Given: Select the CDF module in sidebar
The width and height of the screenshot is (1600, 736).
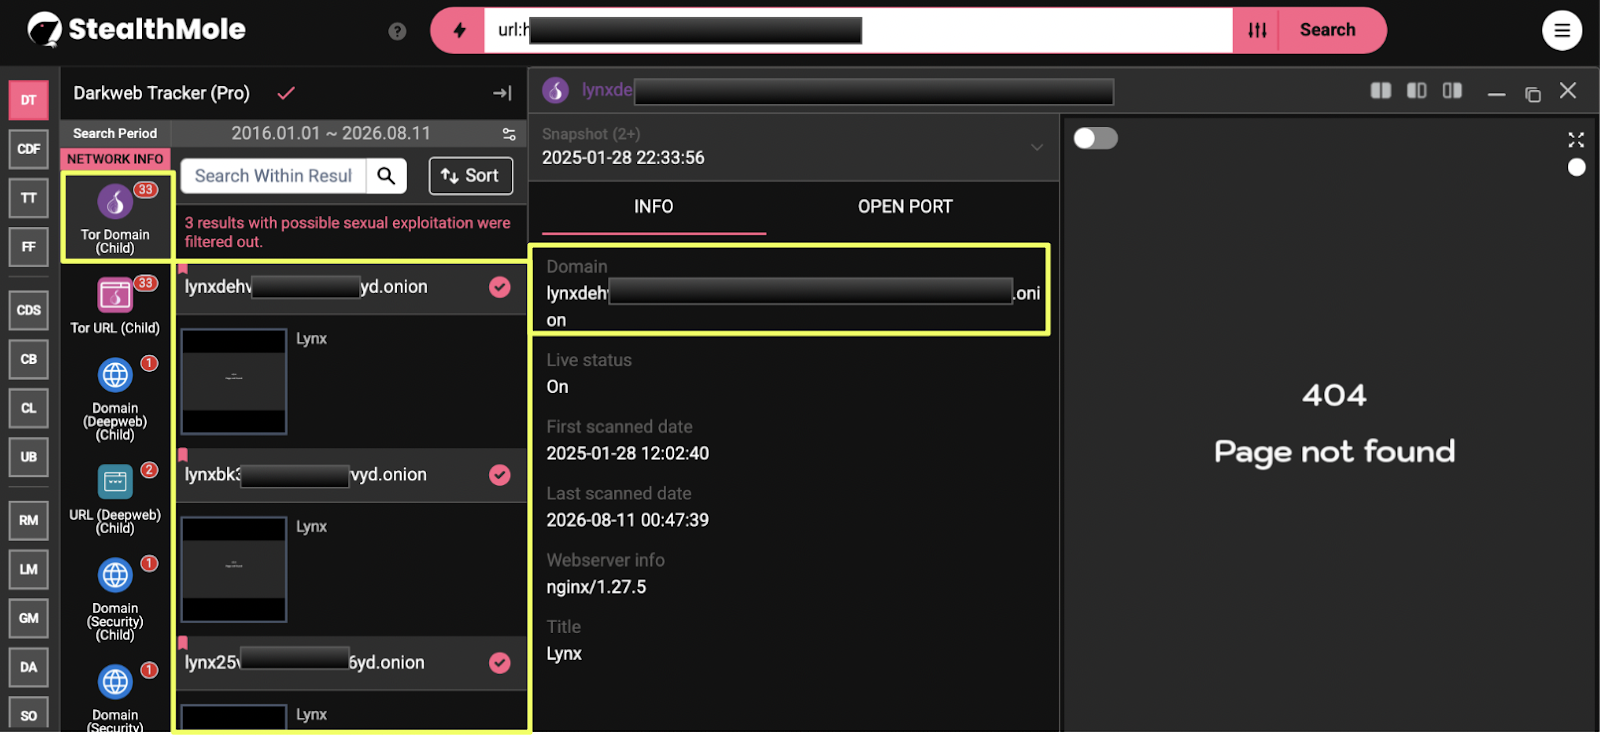Looking at the screenshot, I should tap(29, 149).
